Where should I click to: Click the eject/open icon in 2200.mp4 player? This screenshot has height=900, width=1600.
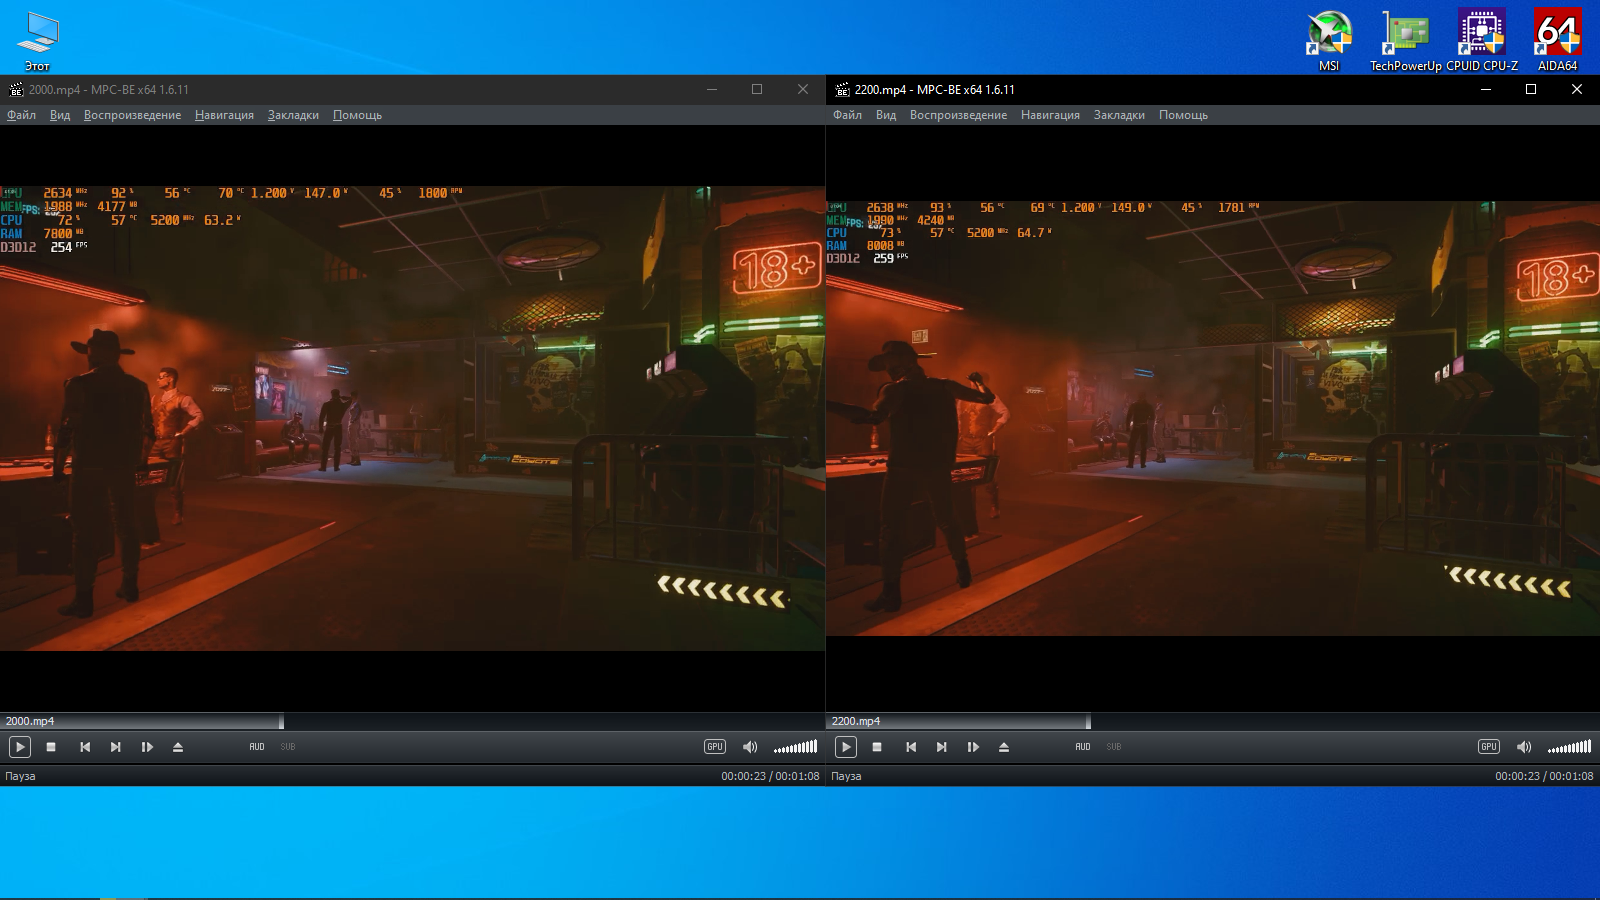[x=1004, y=747]
